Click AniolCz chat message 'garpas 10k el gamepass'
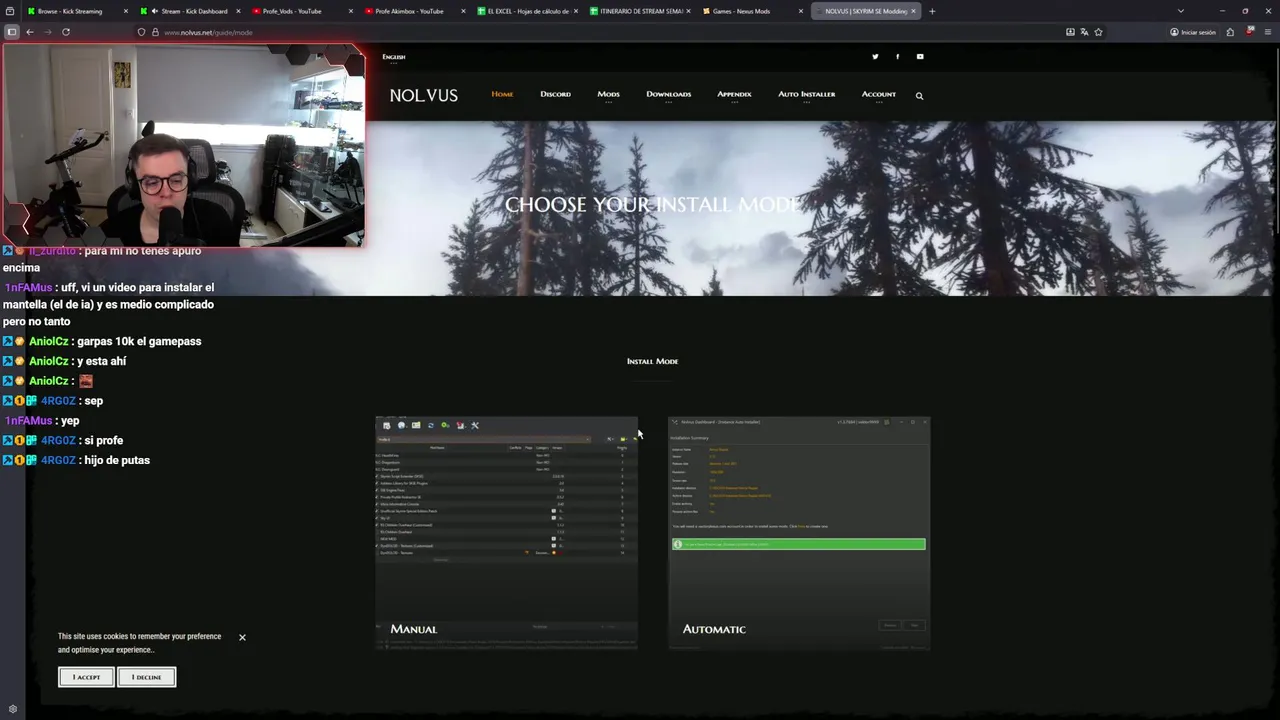 coord(139,341)
